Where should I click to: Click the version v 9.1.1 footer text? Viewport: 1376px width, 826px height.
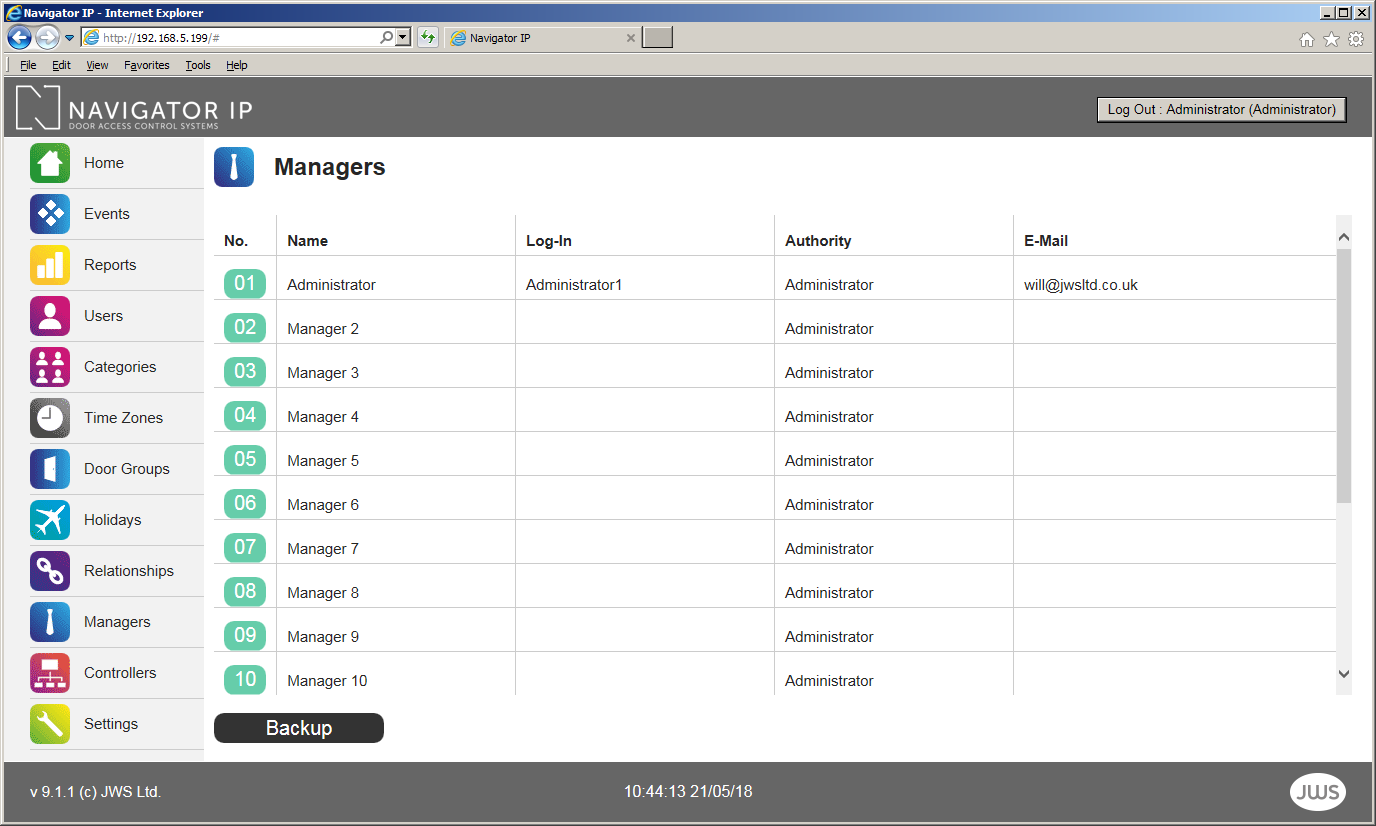click(96, 792)
